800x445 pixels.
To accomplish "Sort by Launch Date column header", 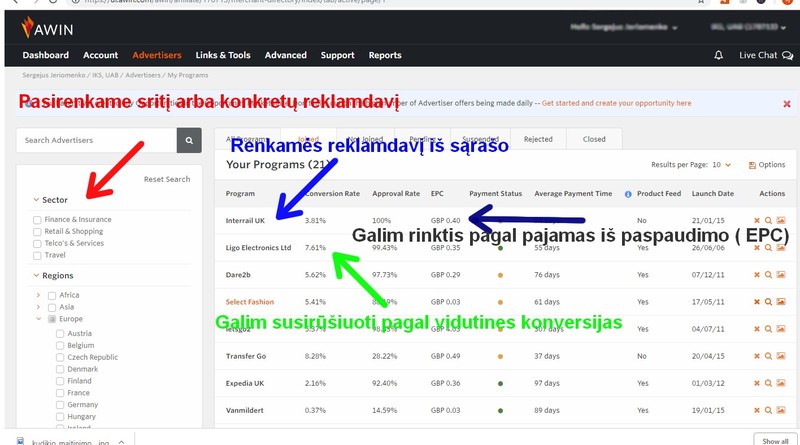I will click(x=713, y=193).
